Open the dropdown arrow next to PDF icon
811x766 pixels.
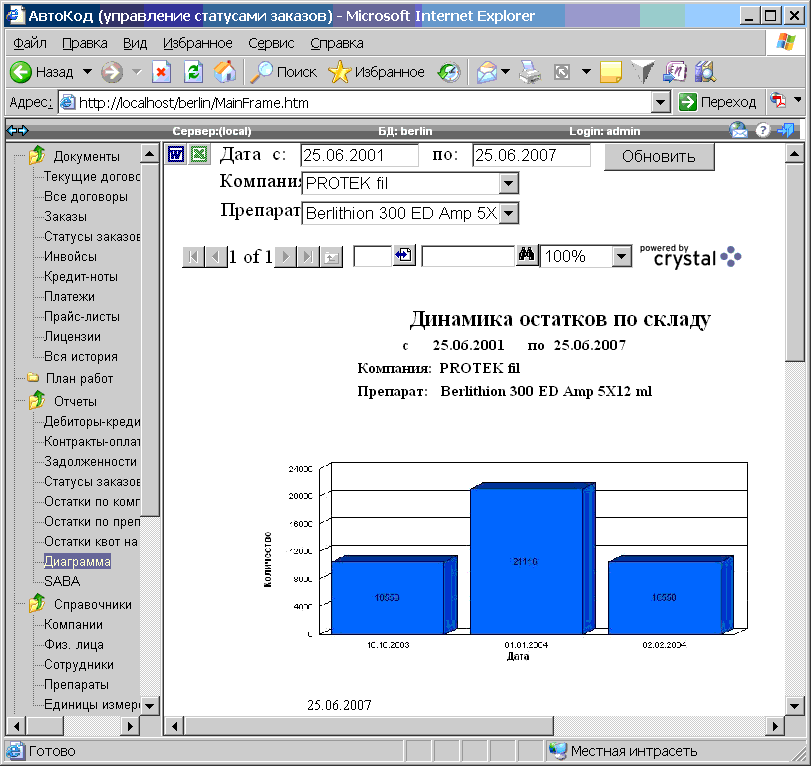point(797,100)
